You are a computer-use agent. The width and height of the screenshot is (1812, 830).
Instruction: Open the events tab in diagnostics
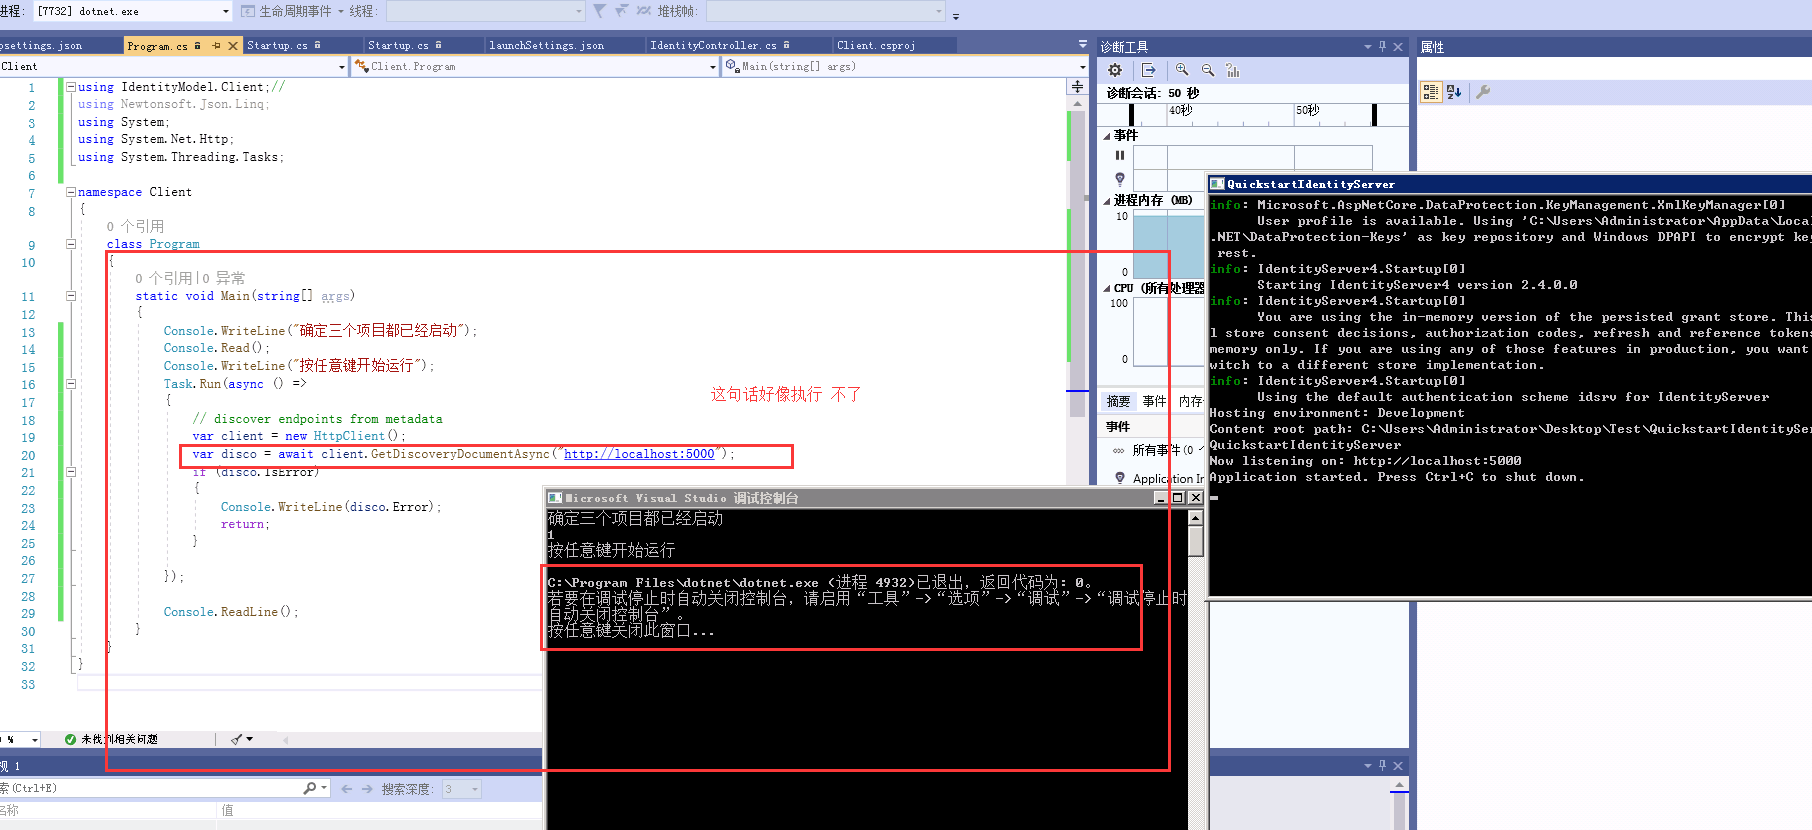(1154, 401)
